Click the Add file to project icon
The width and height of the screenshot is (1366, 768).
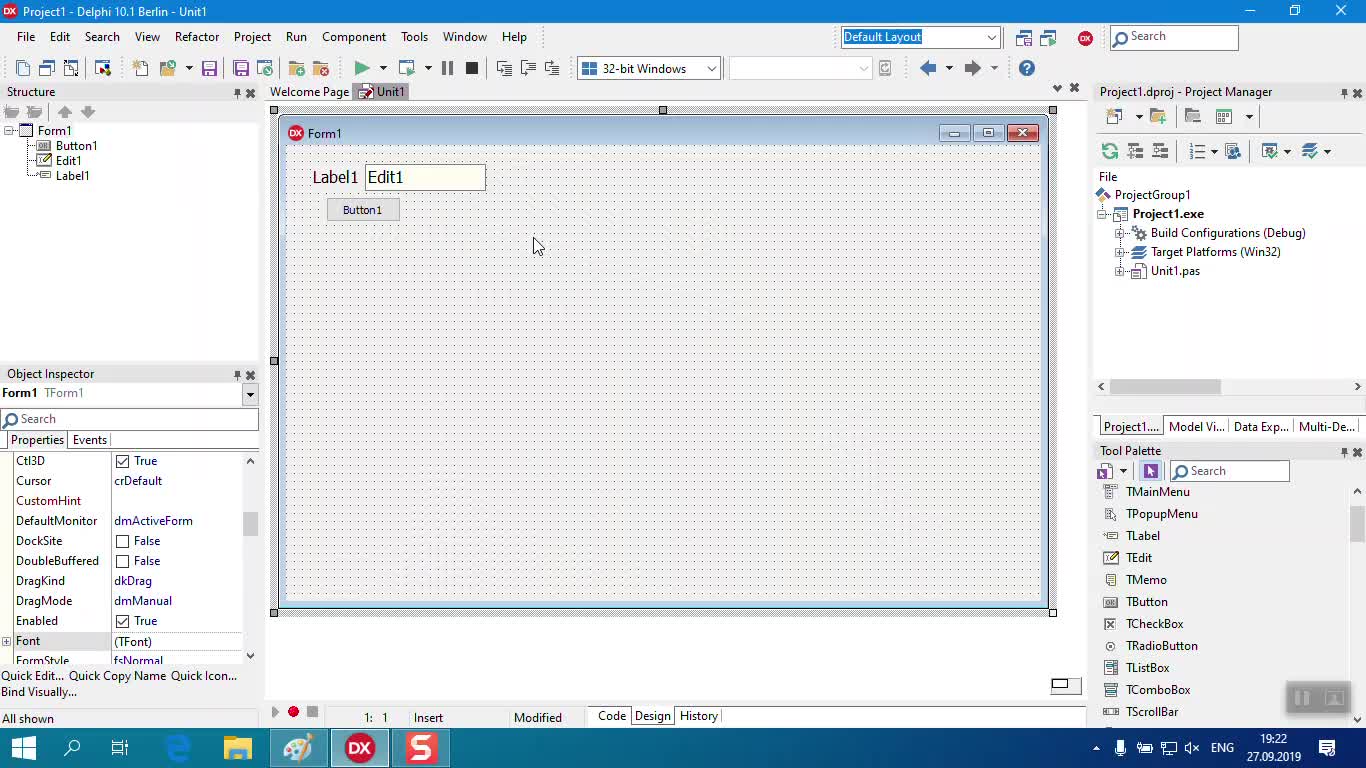(297, 68)
